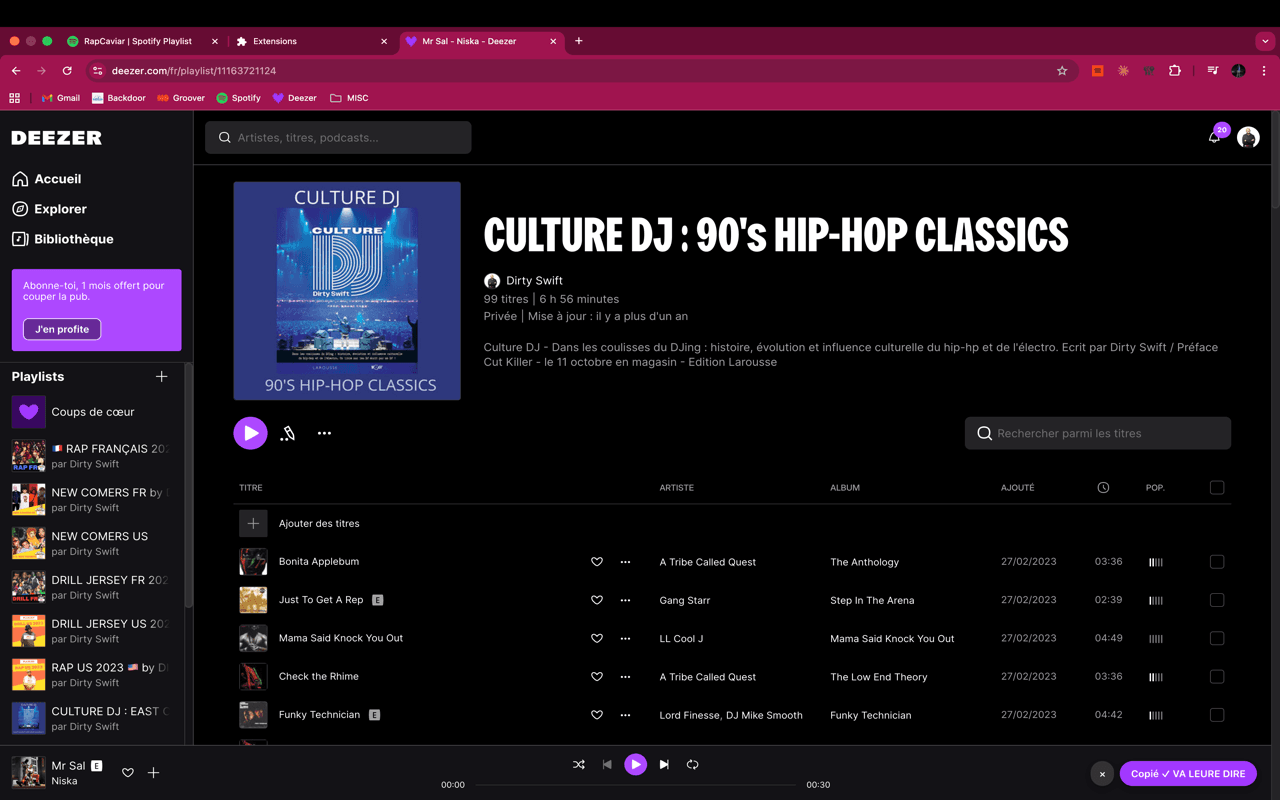1280x800 pixels.
Task: Open the Spotify bookmark
Action: 238,98
